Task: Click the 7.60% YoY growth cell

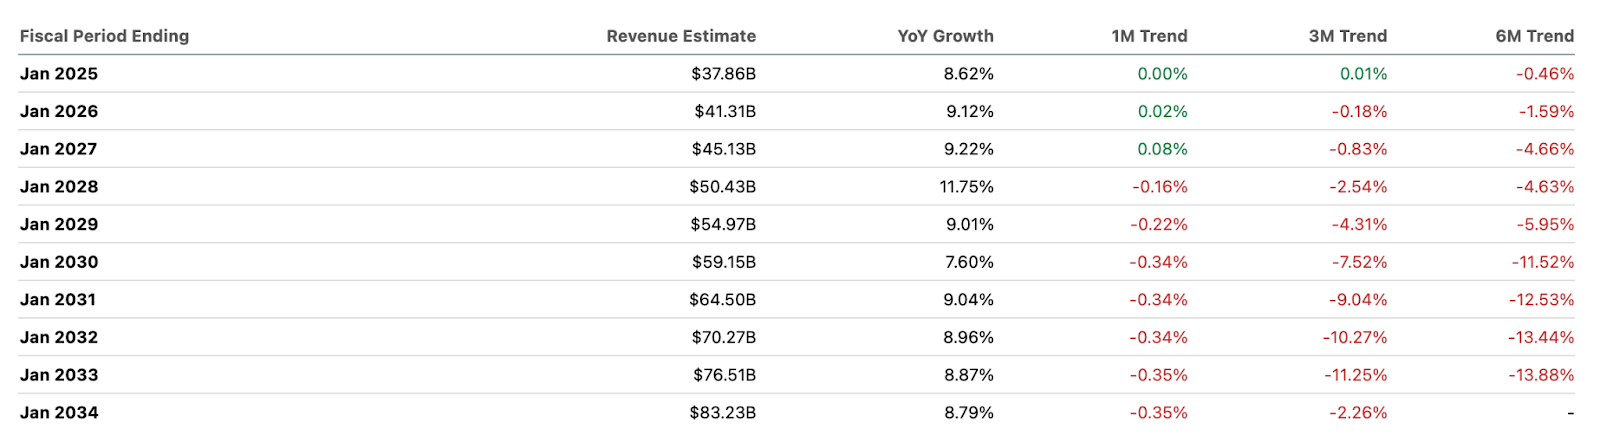Action: (969, 262)
